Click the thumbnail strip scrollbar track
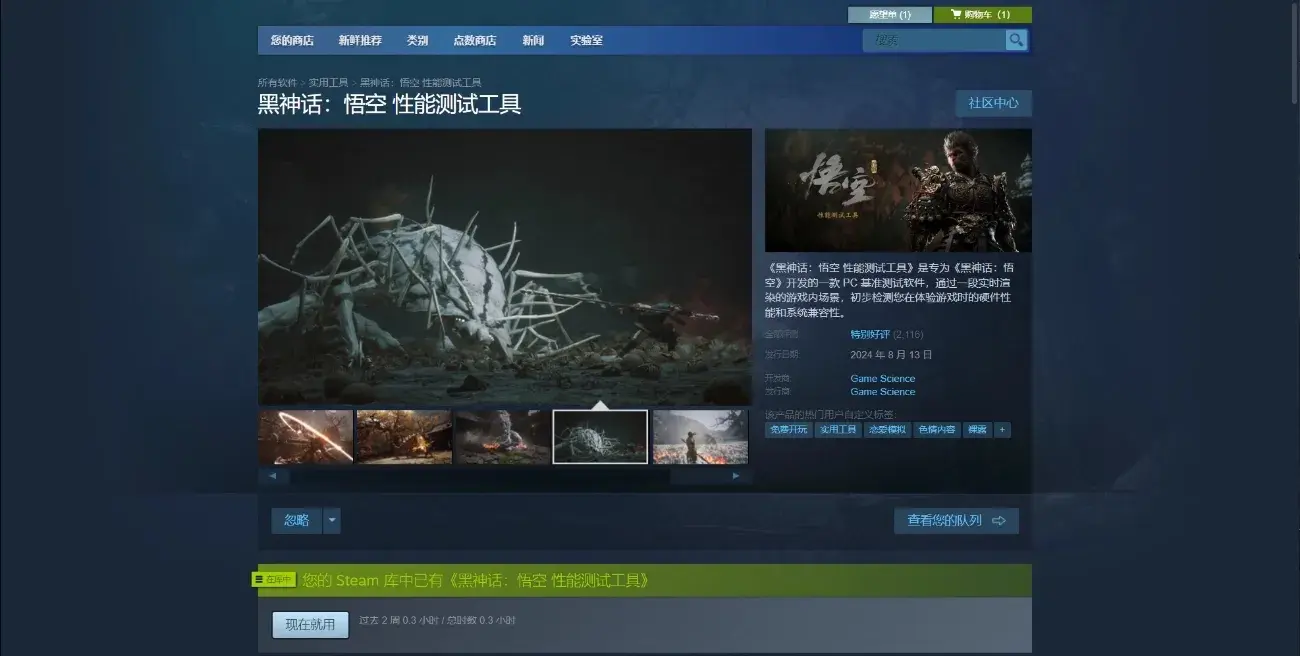 [x=505, y=476]
